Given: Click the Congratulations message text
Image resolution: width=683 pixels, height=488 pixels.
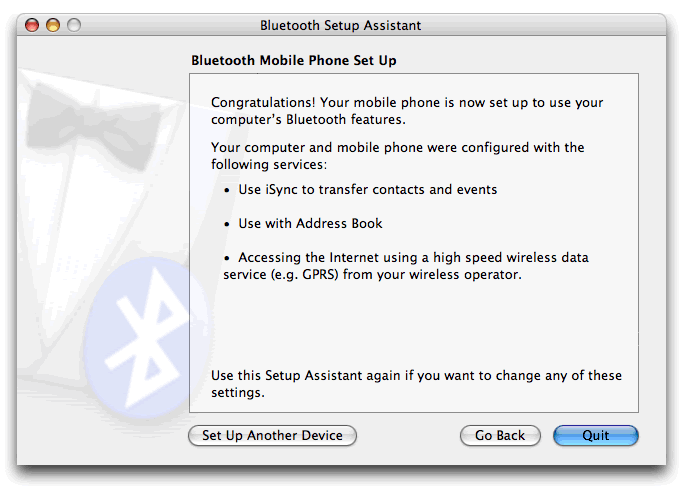Looking at the screenshot, I should pyautogui.click(x=407, y=110).
